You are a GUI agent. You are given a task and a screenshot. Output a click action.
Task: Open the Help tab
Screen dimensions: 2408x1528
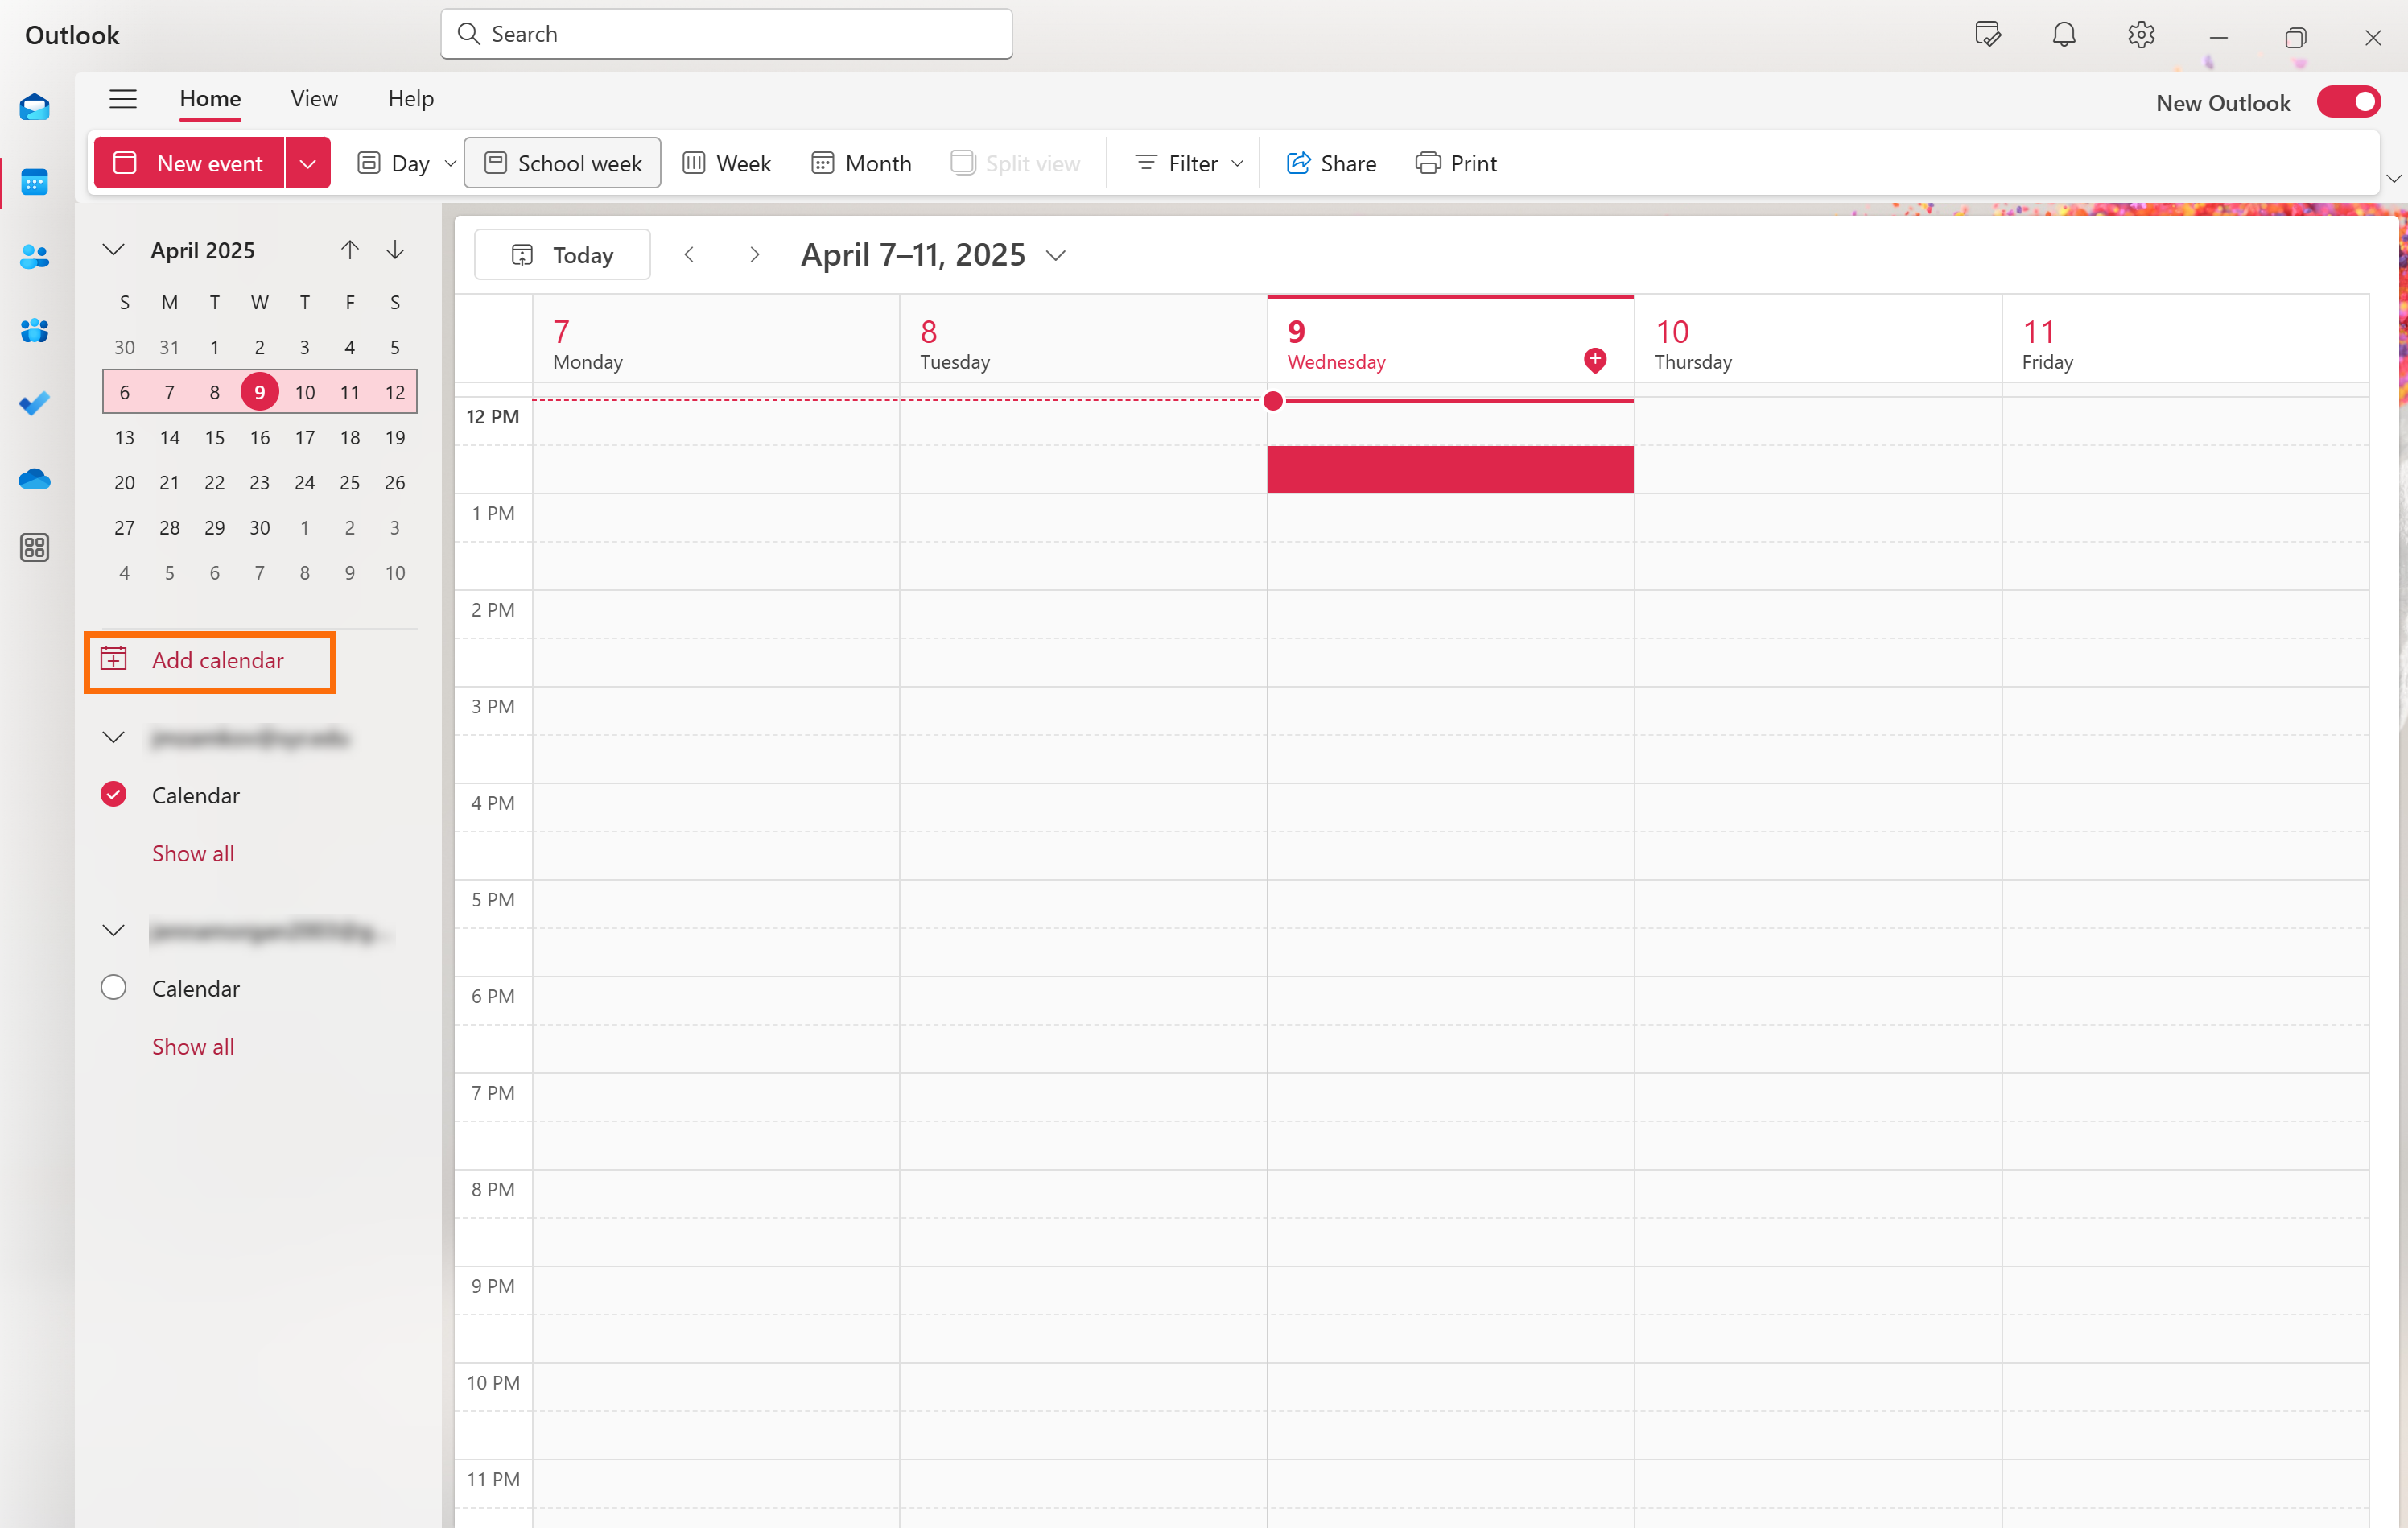click(x=410, y=98)
